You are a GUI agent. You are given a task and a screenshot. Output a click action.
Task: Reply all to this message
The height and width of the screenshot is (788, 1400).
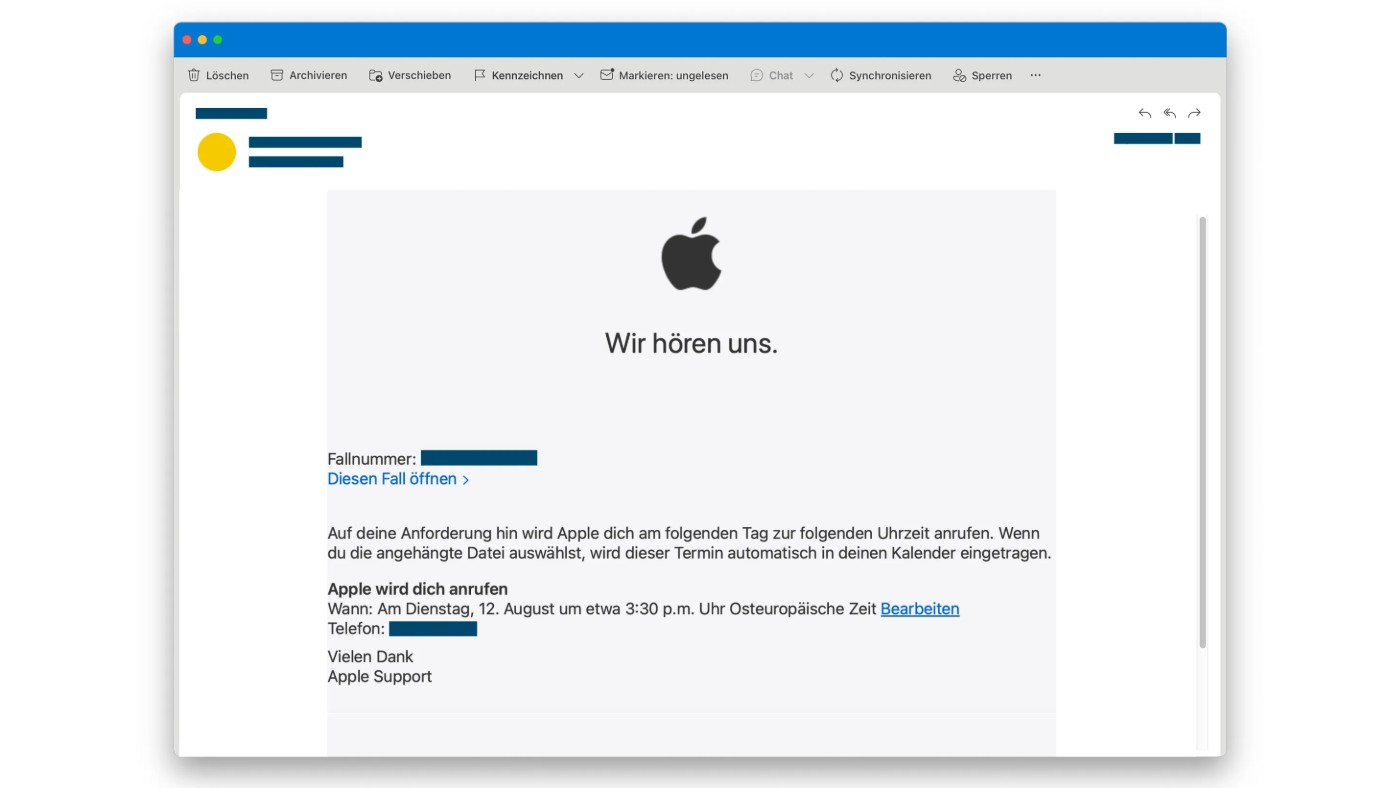pyautogui.click(x=1169, y=113)
